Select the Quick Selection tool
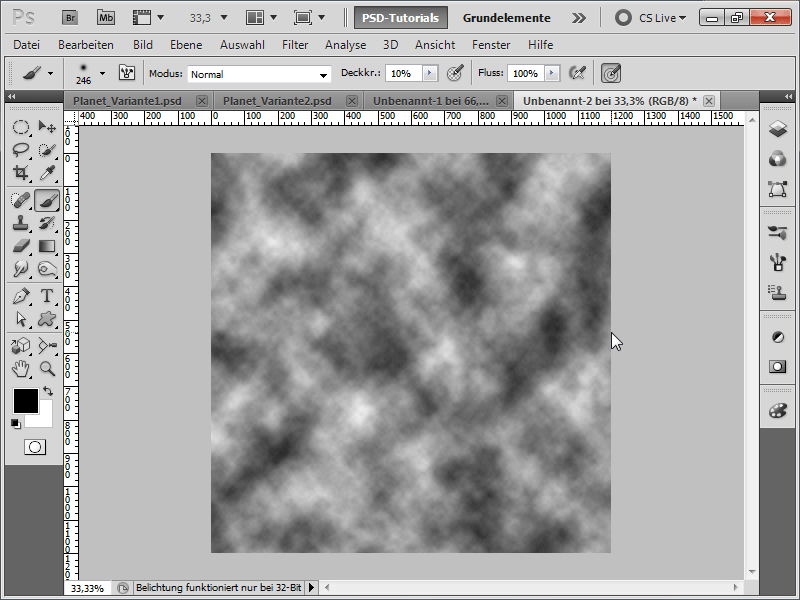Screen dimensions: 800x600 (x=47, y=149)
